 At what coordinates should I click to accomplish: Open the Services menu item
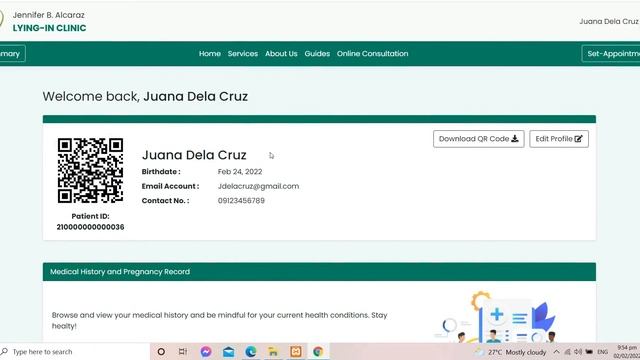tap(242, 53)
